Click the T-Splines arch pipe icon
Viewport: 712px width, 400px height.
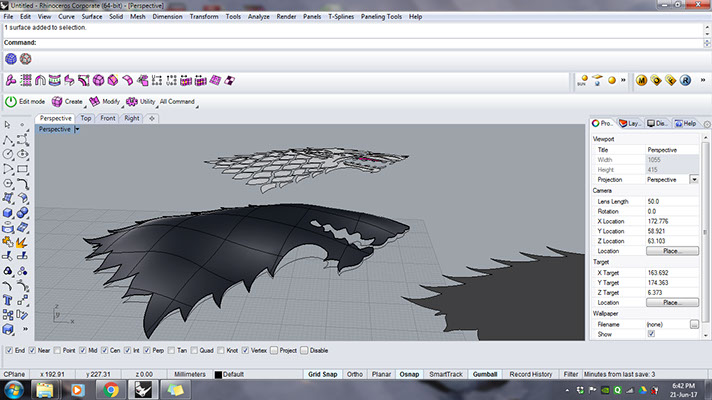40,80
